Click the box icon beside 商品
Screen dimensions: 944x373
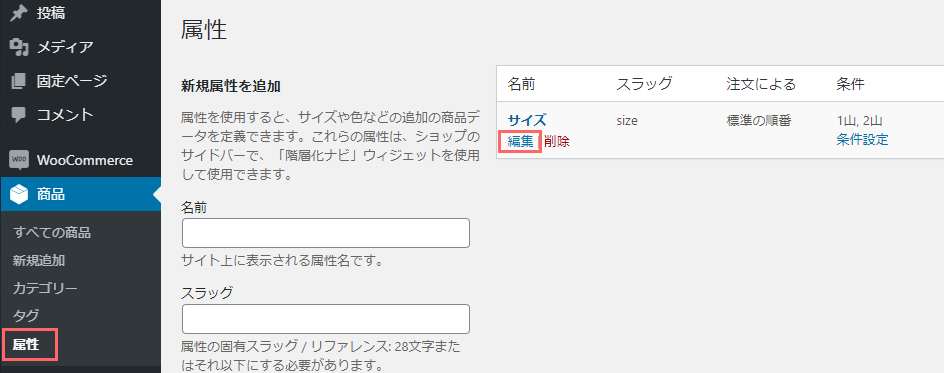(19, 194)
